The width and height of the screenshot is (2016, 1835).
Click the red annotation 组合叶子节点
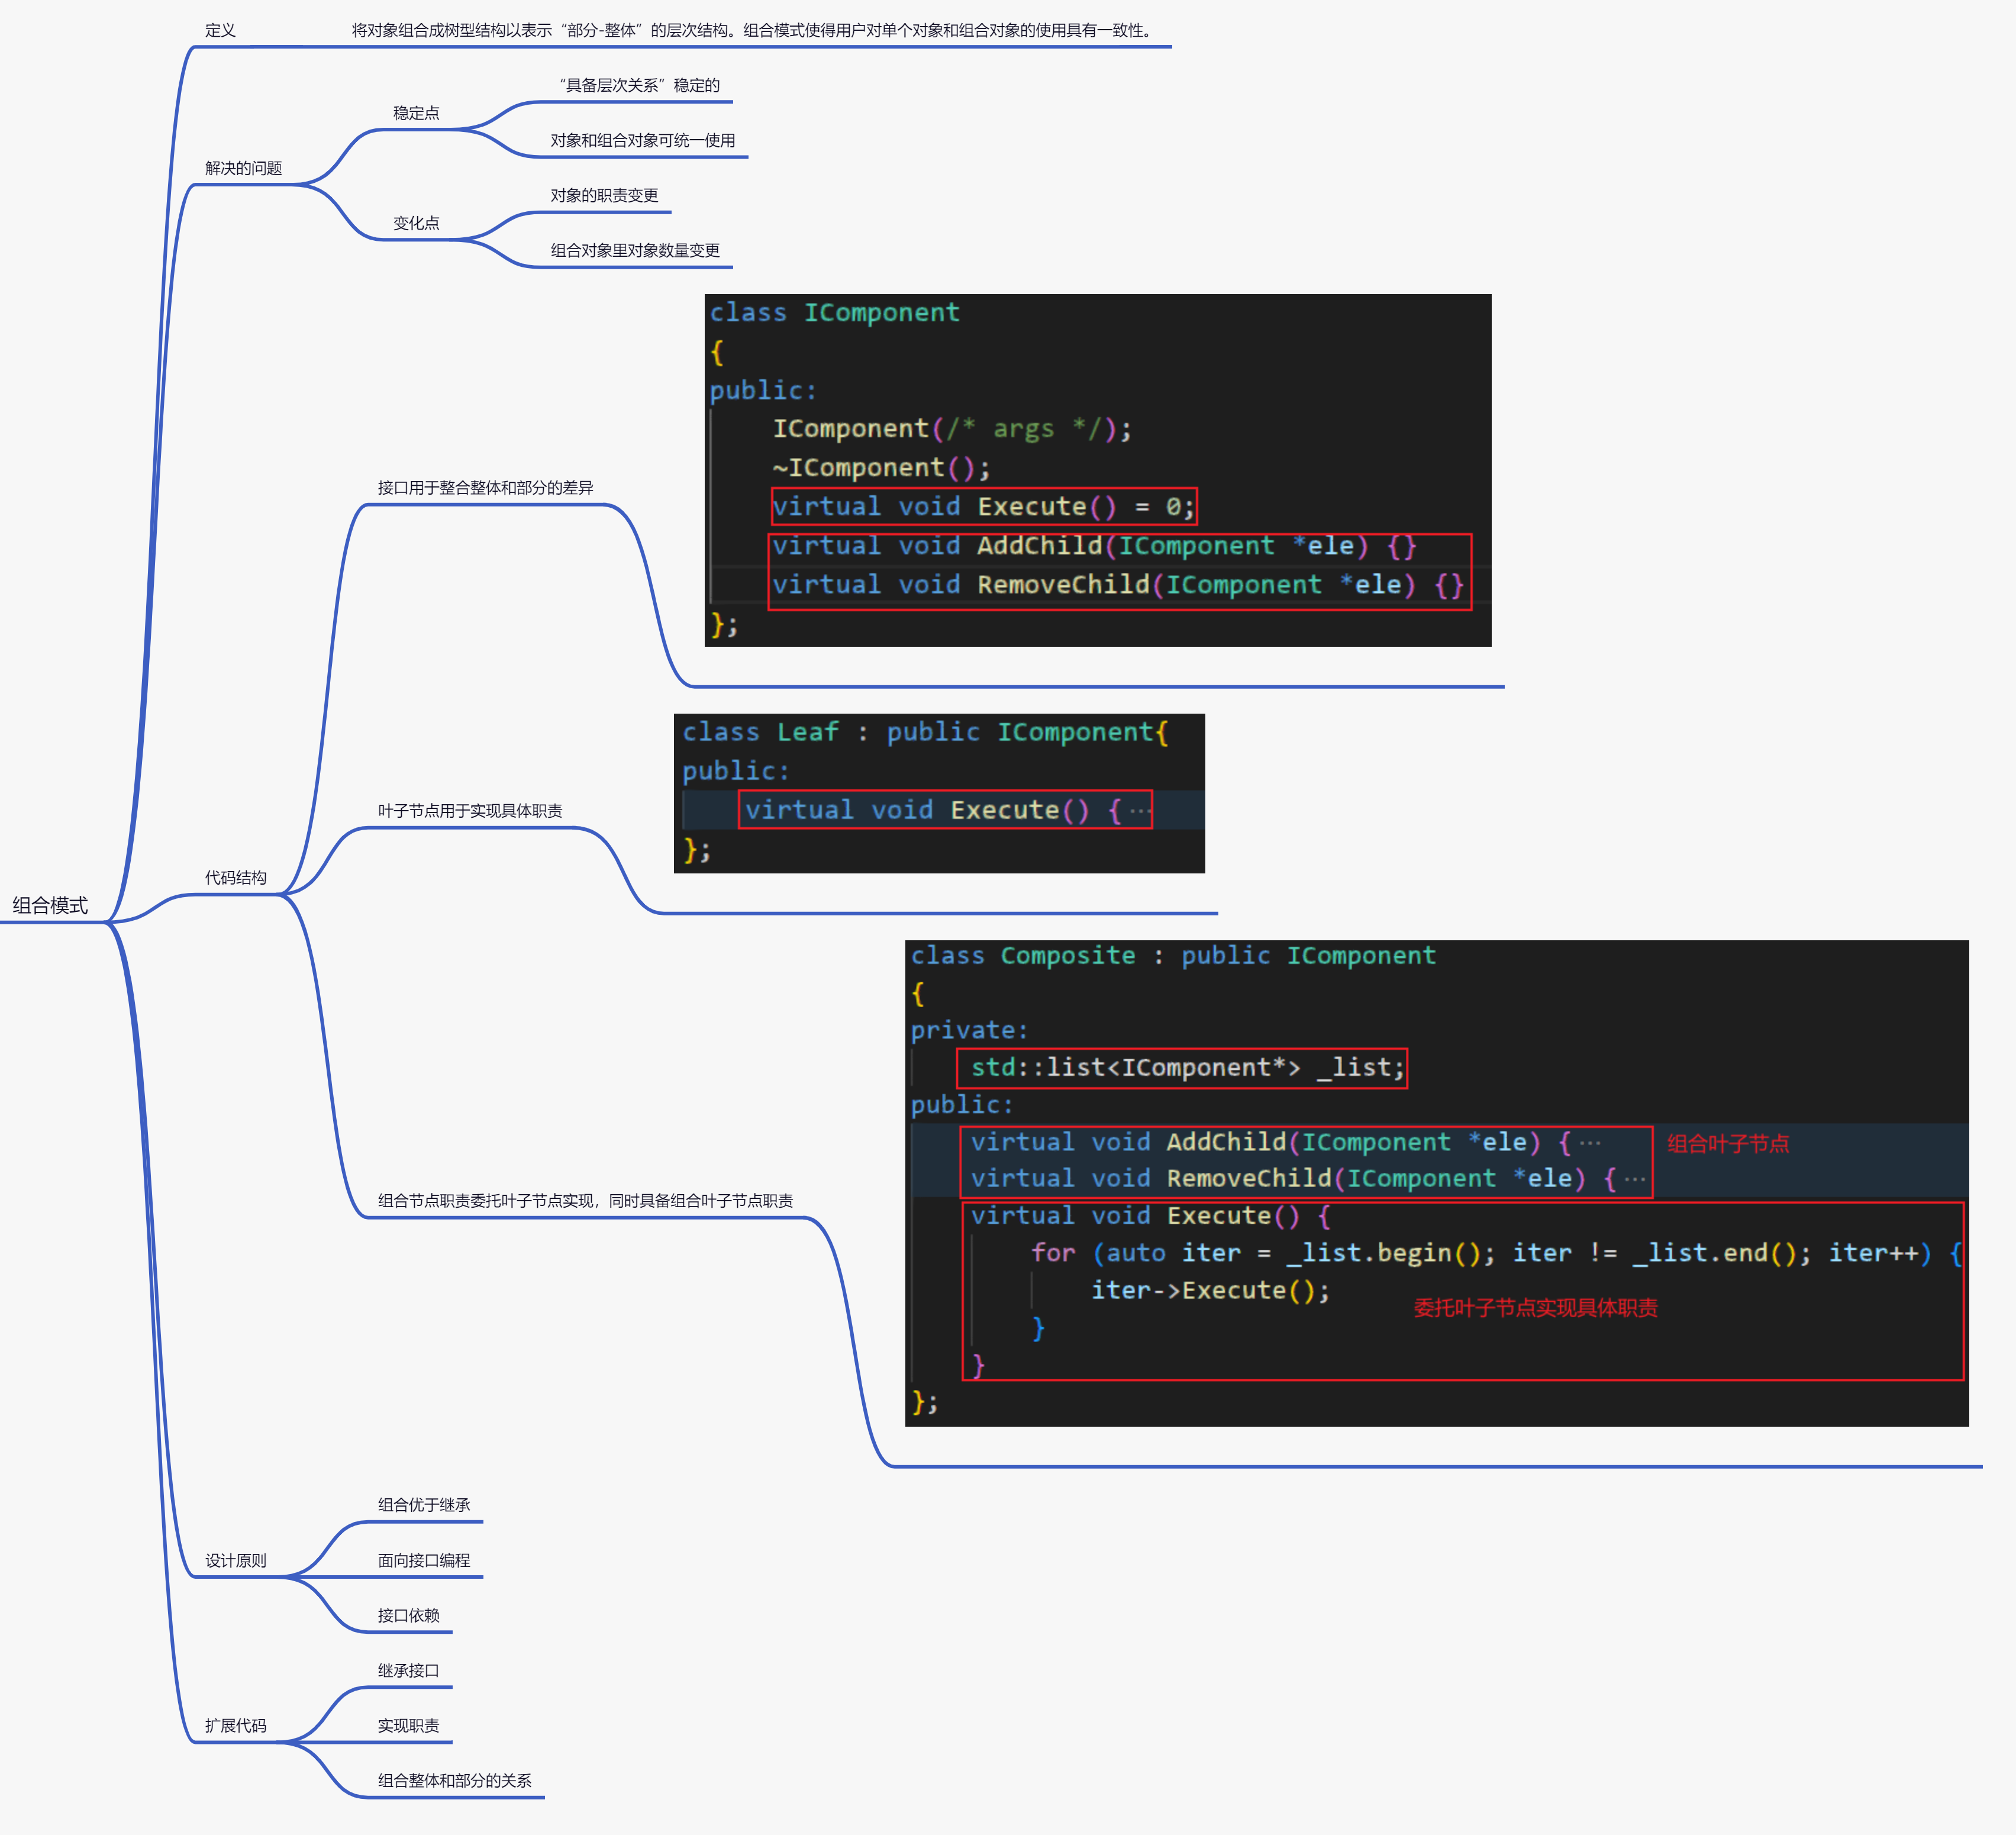point(1728,1143)
